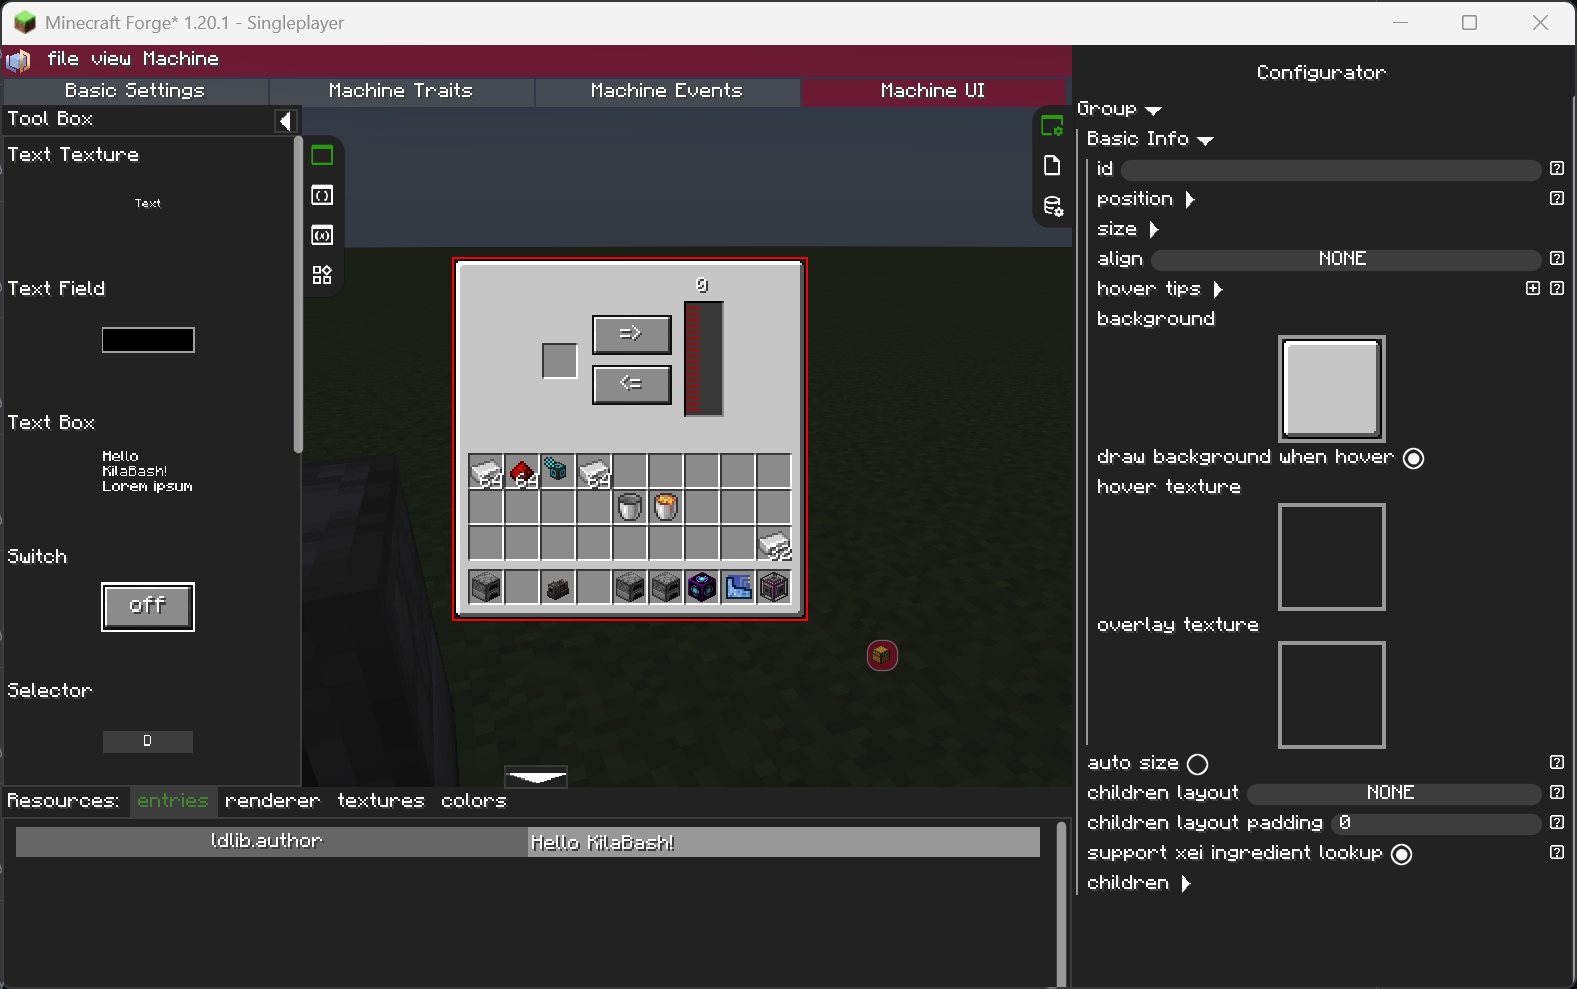Click the four-shapes widget category icon
The image size is (1577, 989).
(322, 275)
